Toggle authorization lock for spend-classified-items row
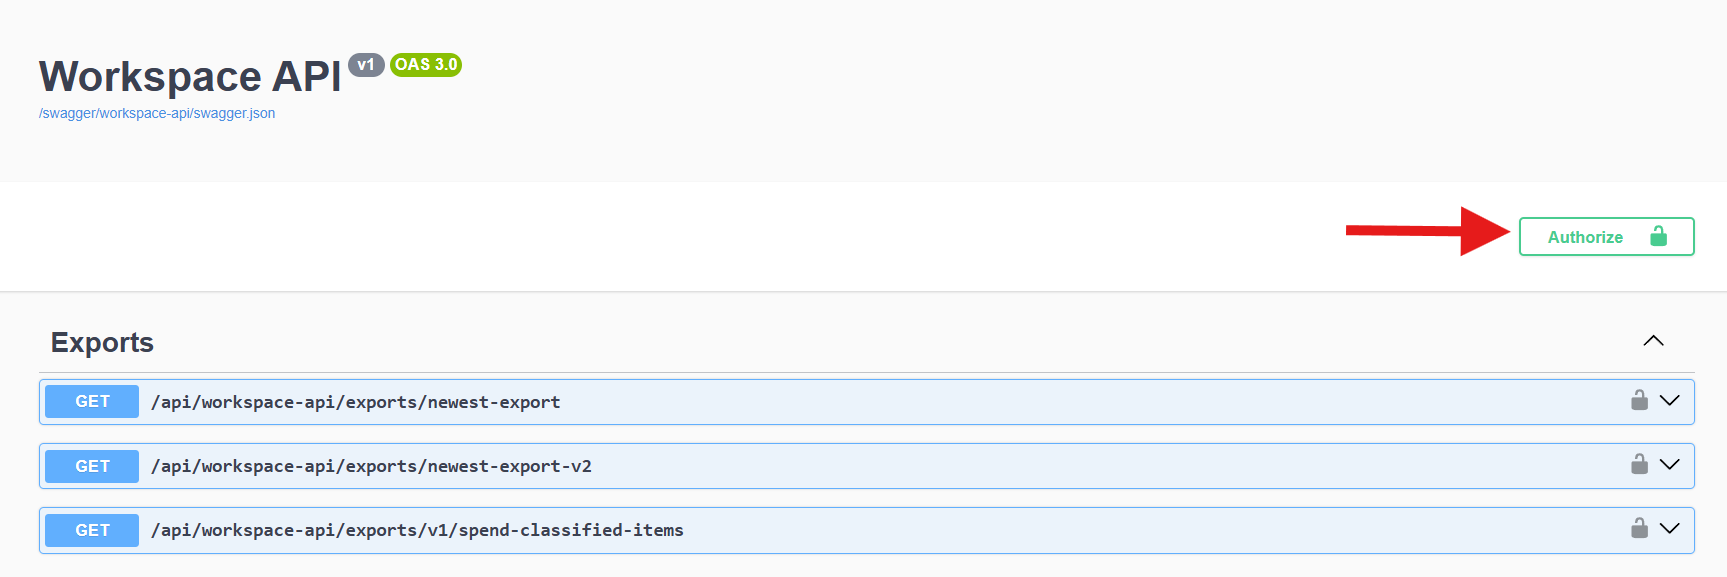Screen dimensions: 1727x577 pos(1639,529)
